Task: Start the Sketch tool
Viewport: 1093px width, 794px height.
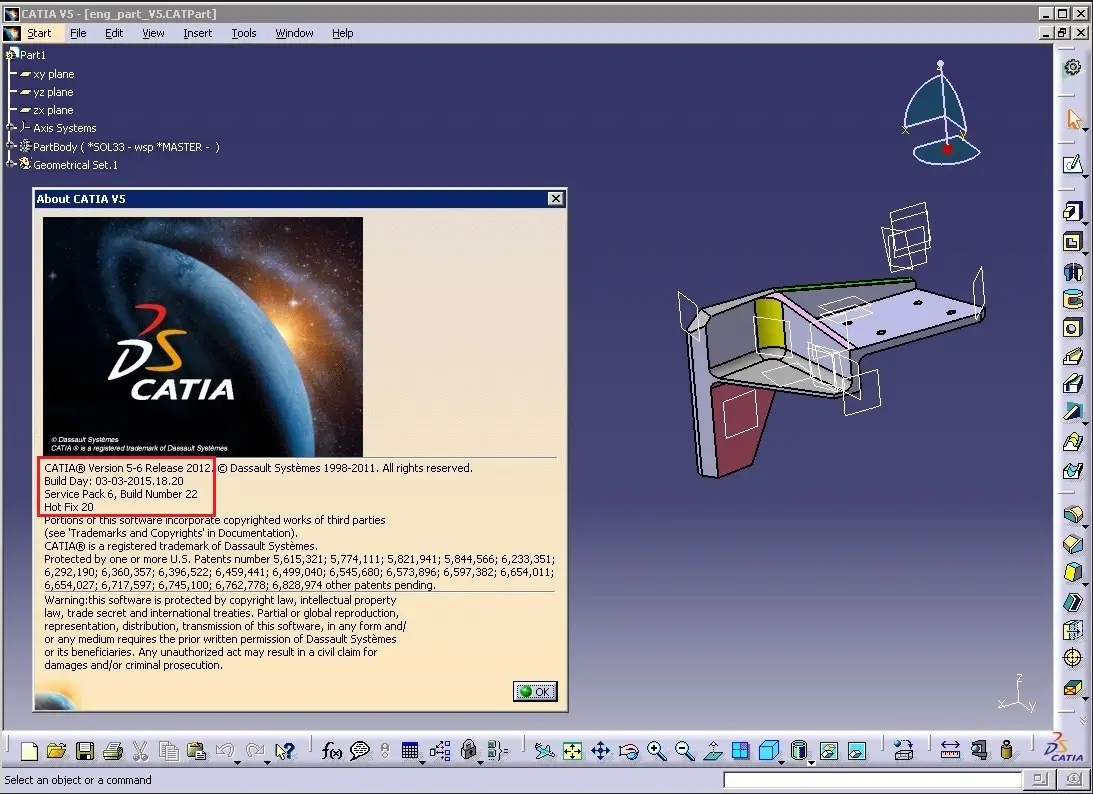Action: click(1073, 165)
